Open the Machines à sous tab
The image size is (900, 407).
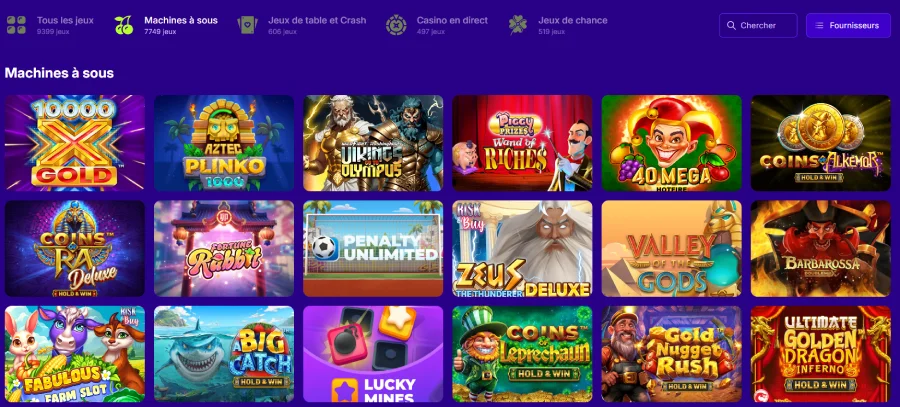point(166,25)
